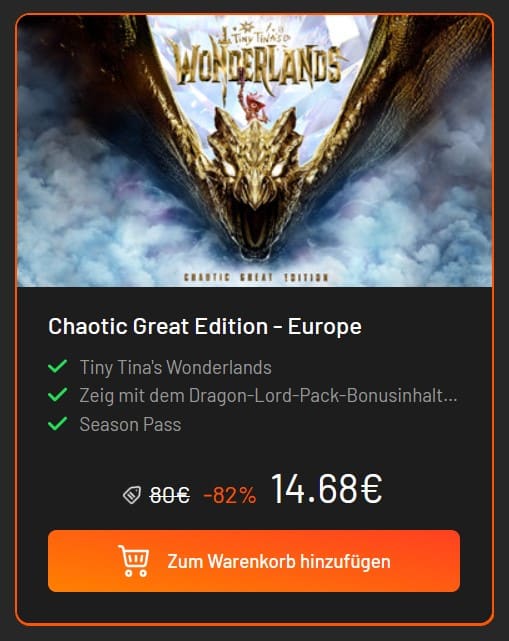509x641 pixels.
Task: Click the shopping cart icon
Action: click(x=133, y=561)
